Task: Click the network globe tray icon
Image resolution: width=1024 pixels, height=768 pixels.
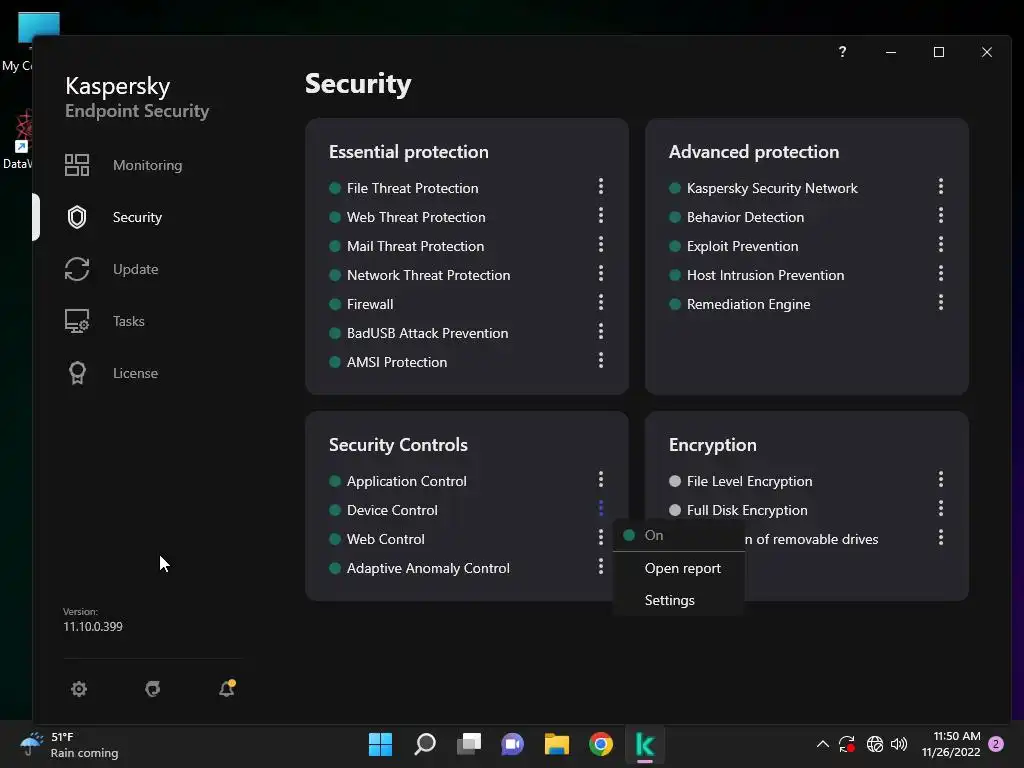Action: coord(874,744)
